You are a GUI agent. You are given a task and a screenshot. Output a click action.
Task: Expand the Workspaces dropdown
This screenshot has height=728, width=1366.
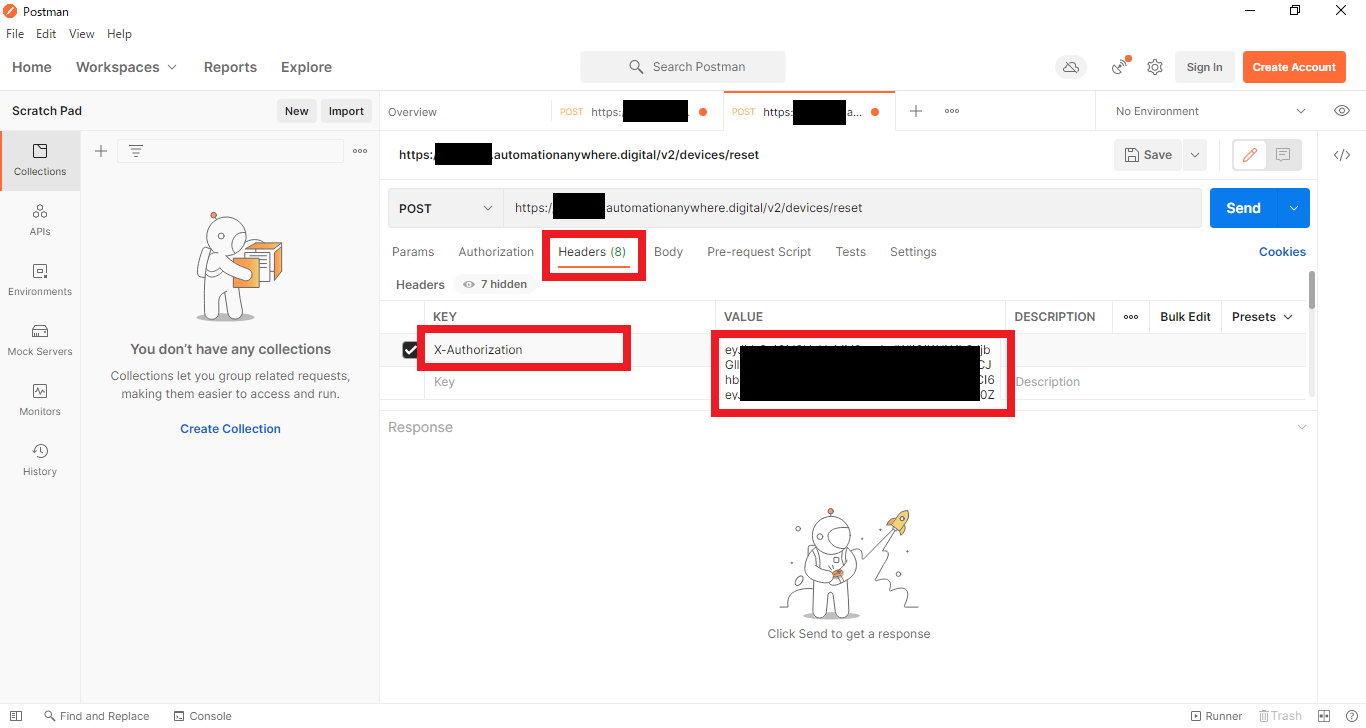coord(126,67)
